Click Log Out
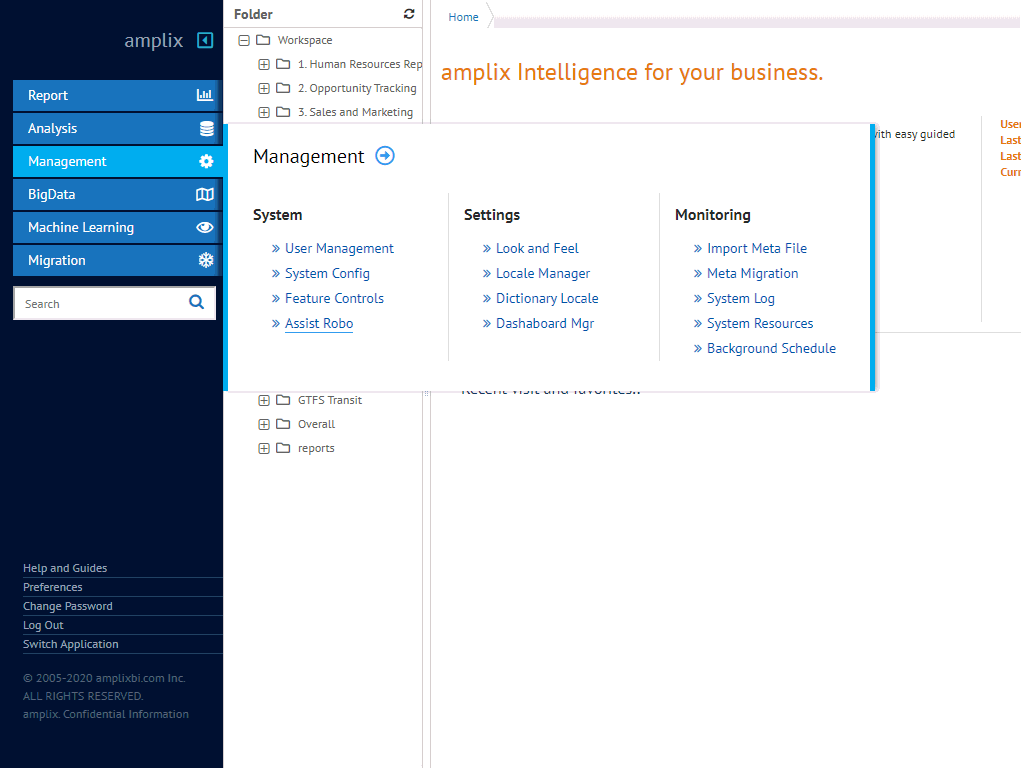 (43, 625)
